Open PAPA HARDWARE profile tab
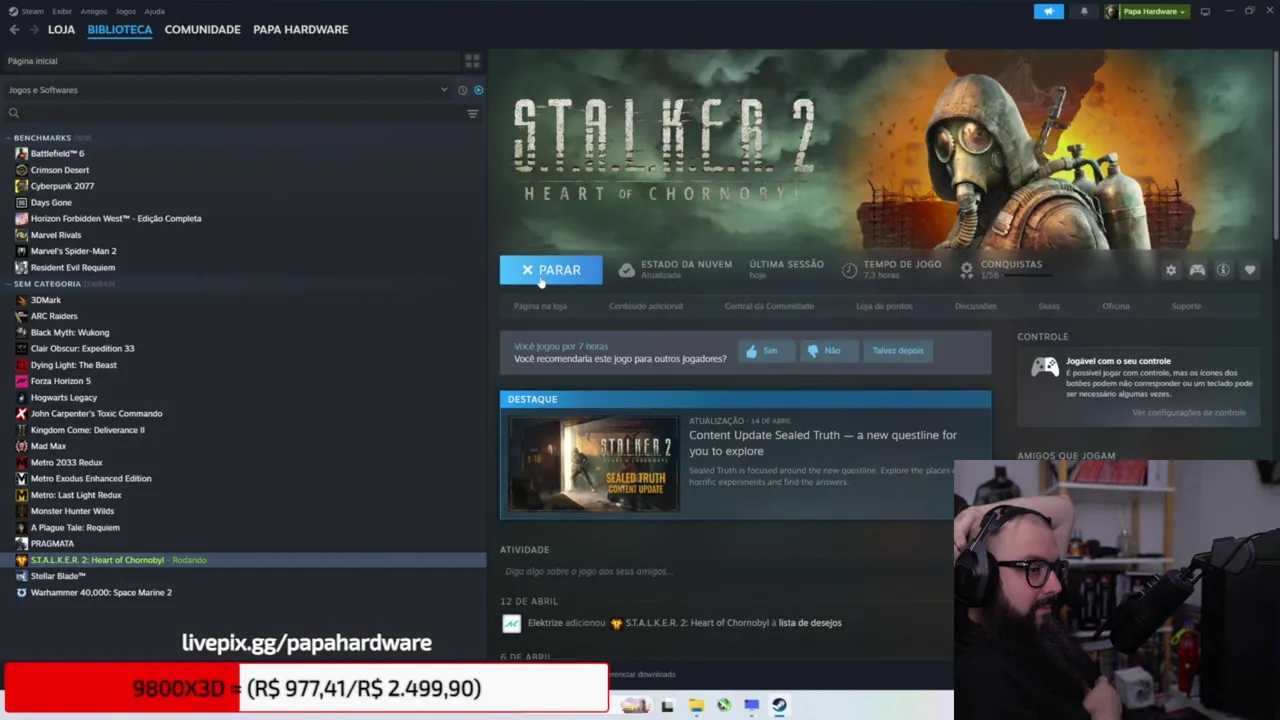 point(300,30)
